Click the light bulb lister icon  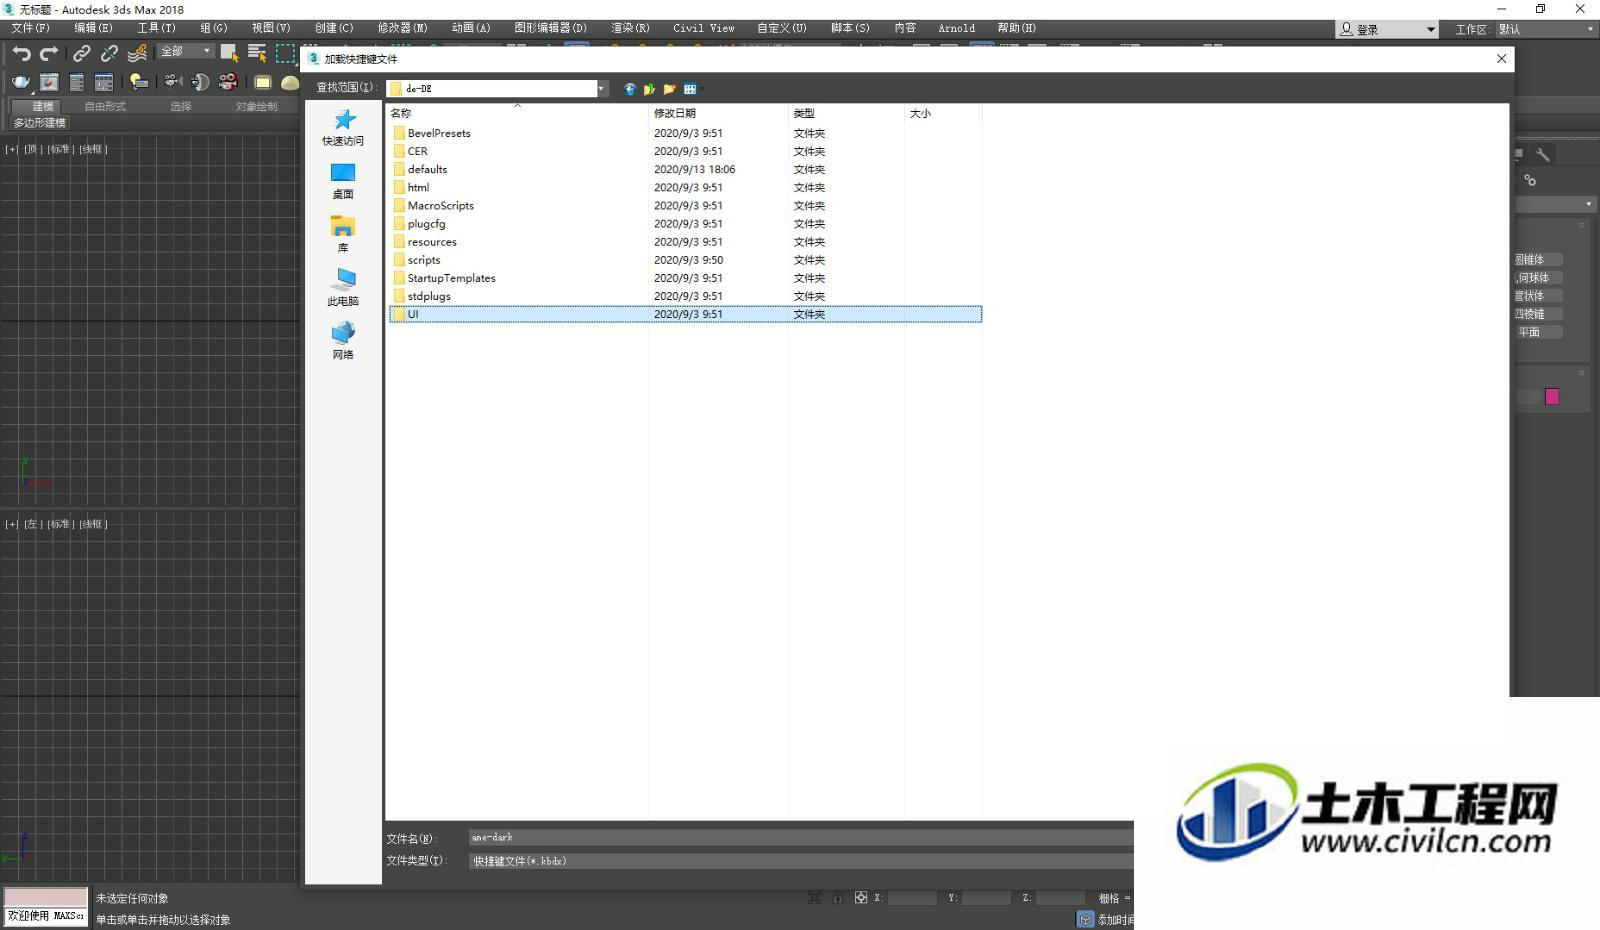click(x=139, y=82)
